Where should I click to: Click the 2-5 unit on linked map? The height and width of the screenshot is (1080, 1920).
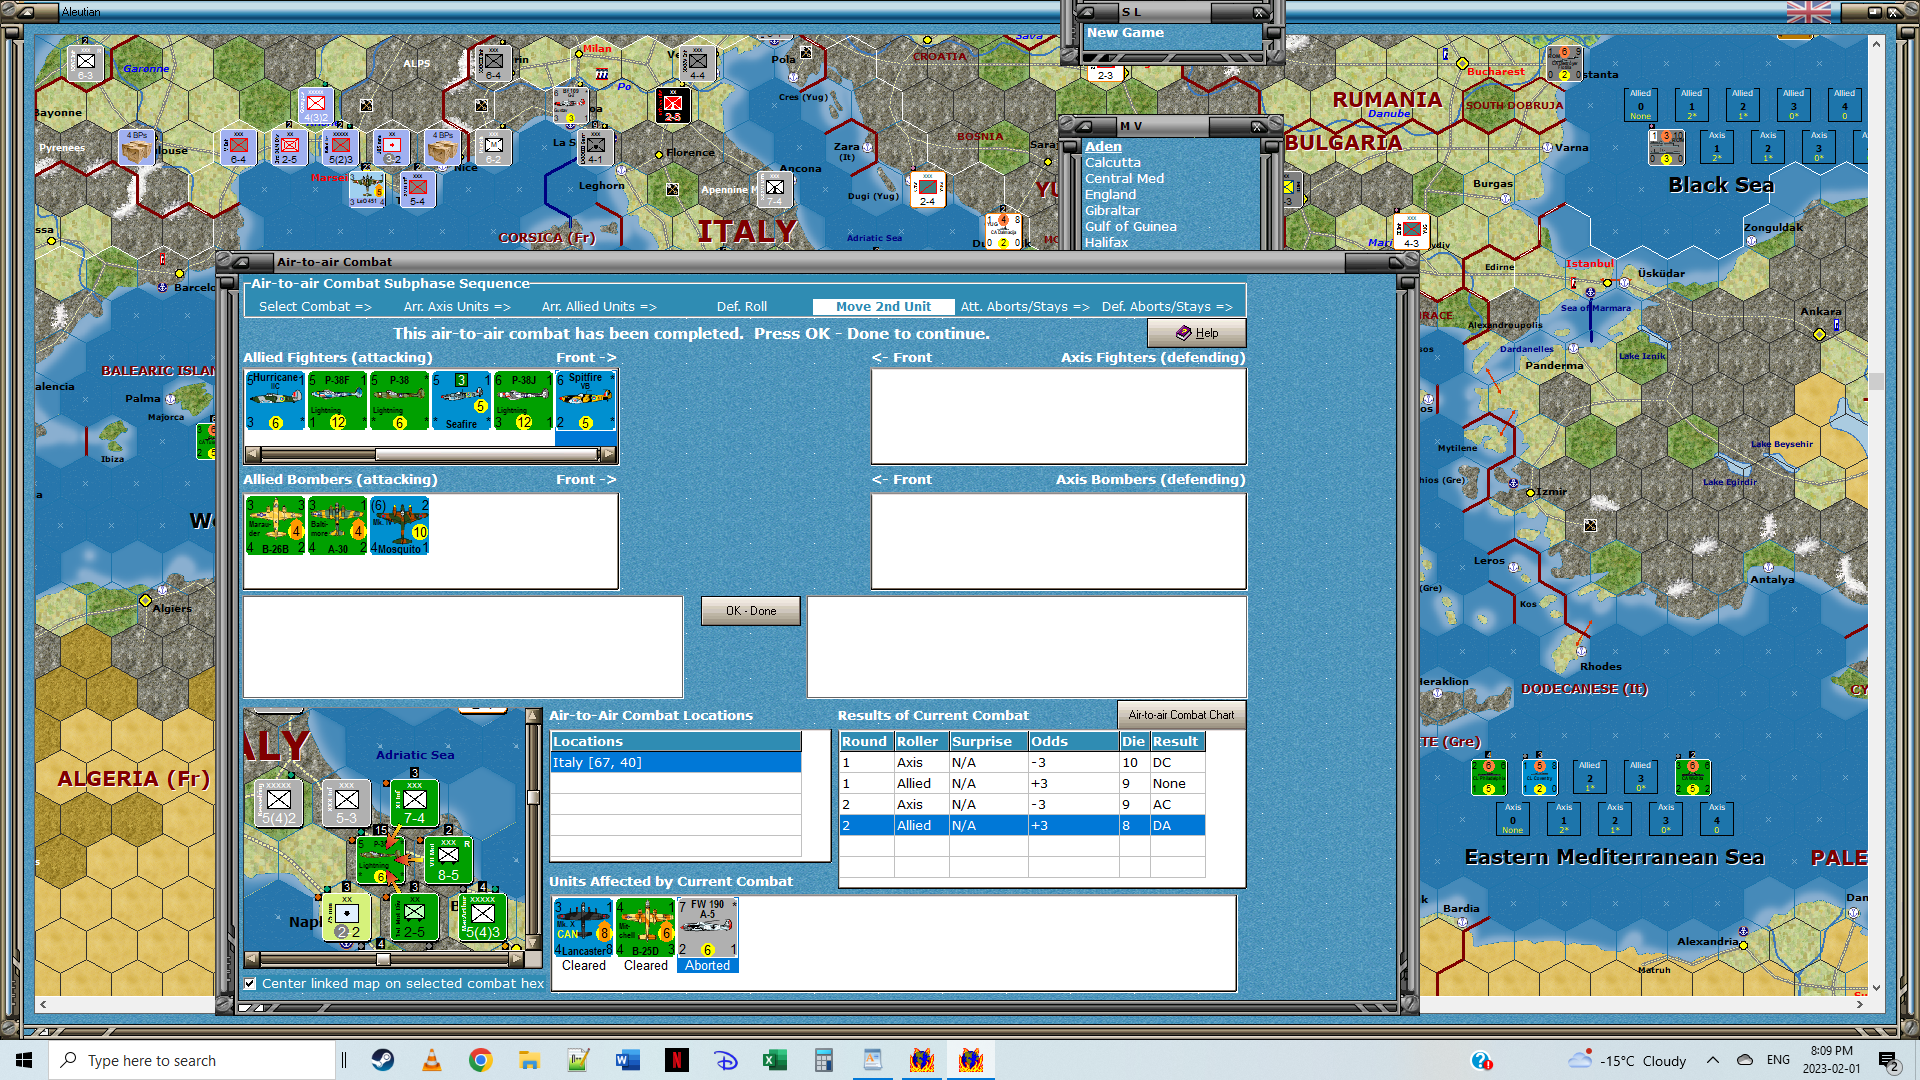[x=414, y=917]
